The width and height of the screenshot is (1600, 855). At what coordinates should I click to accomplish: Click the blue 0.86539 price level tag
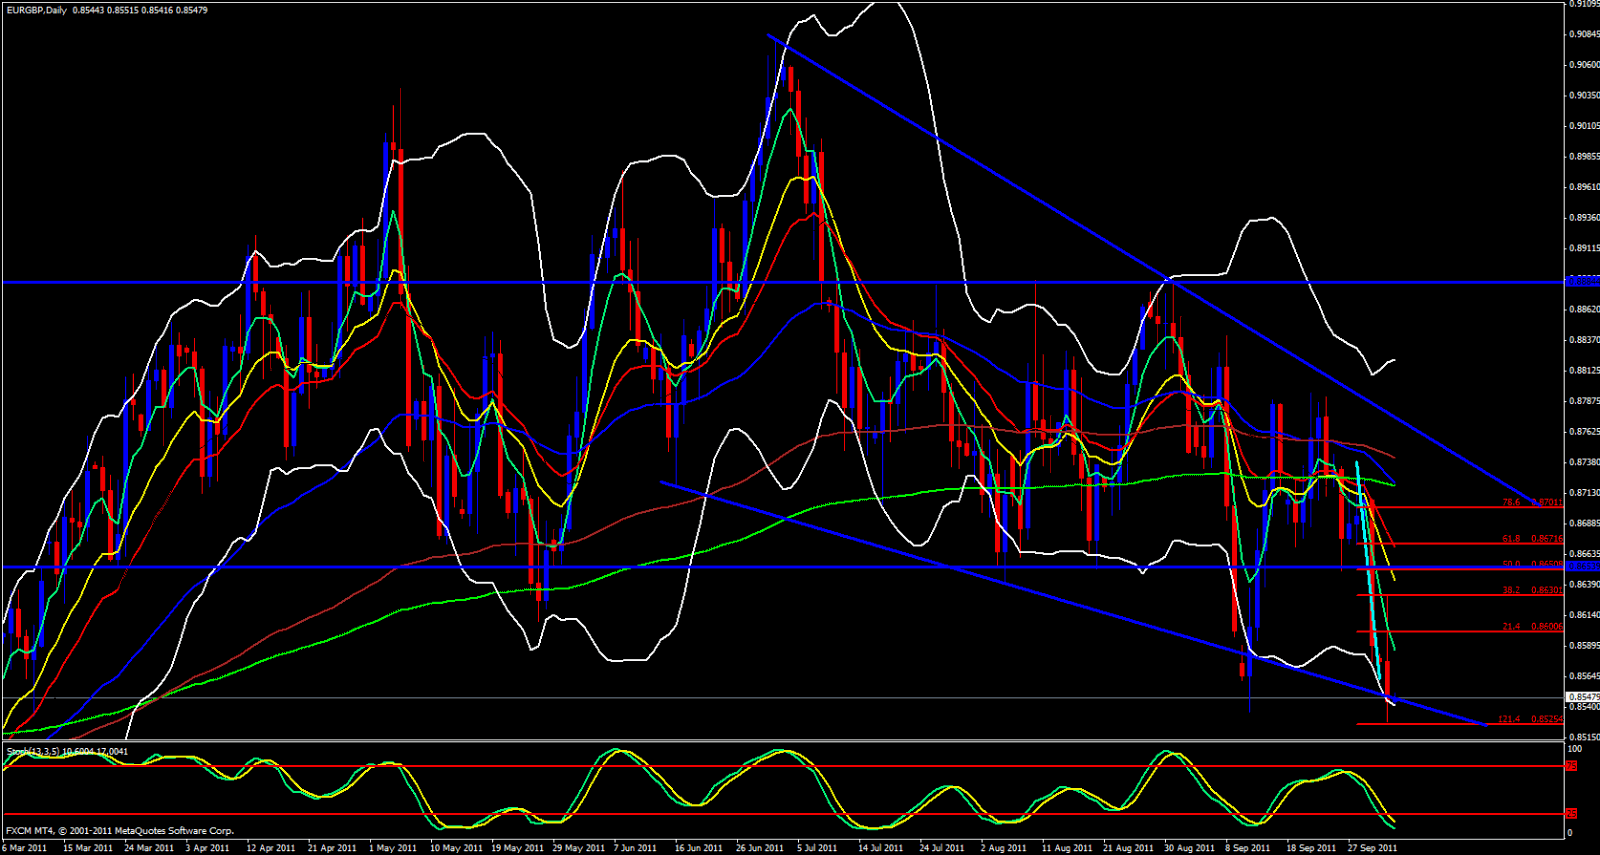(1583, 567)
